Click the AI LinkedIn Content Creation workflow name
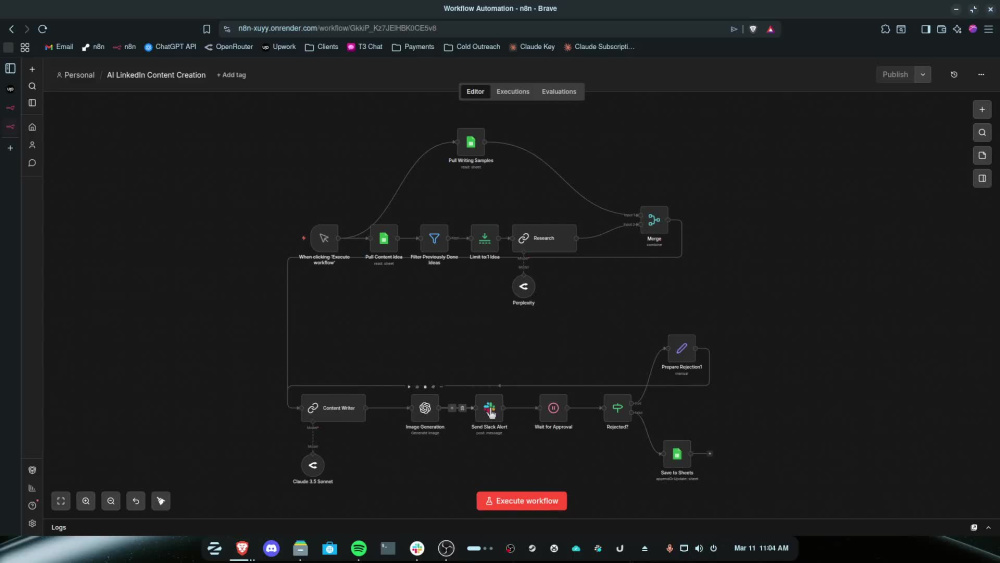Image resolution: width=1000 pixels, height=563 pixels. tap(156, 75)
